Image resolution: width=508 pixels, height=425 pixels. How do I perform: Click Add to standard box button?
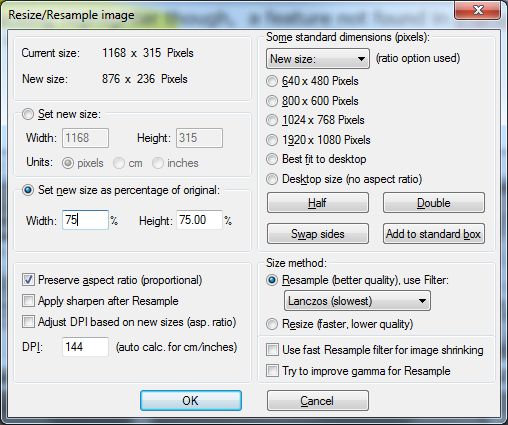coord(434,234)
